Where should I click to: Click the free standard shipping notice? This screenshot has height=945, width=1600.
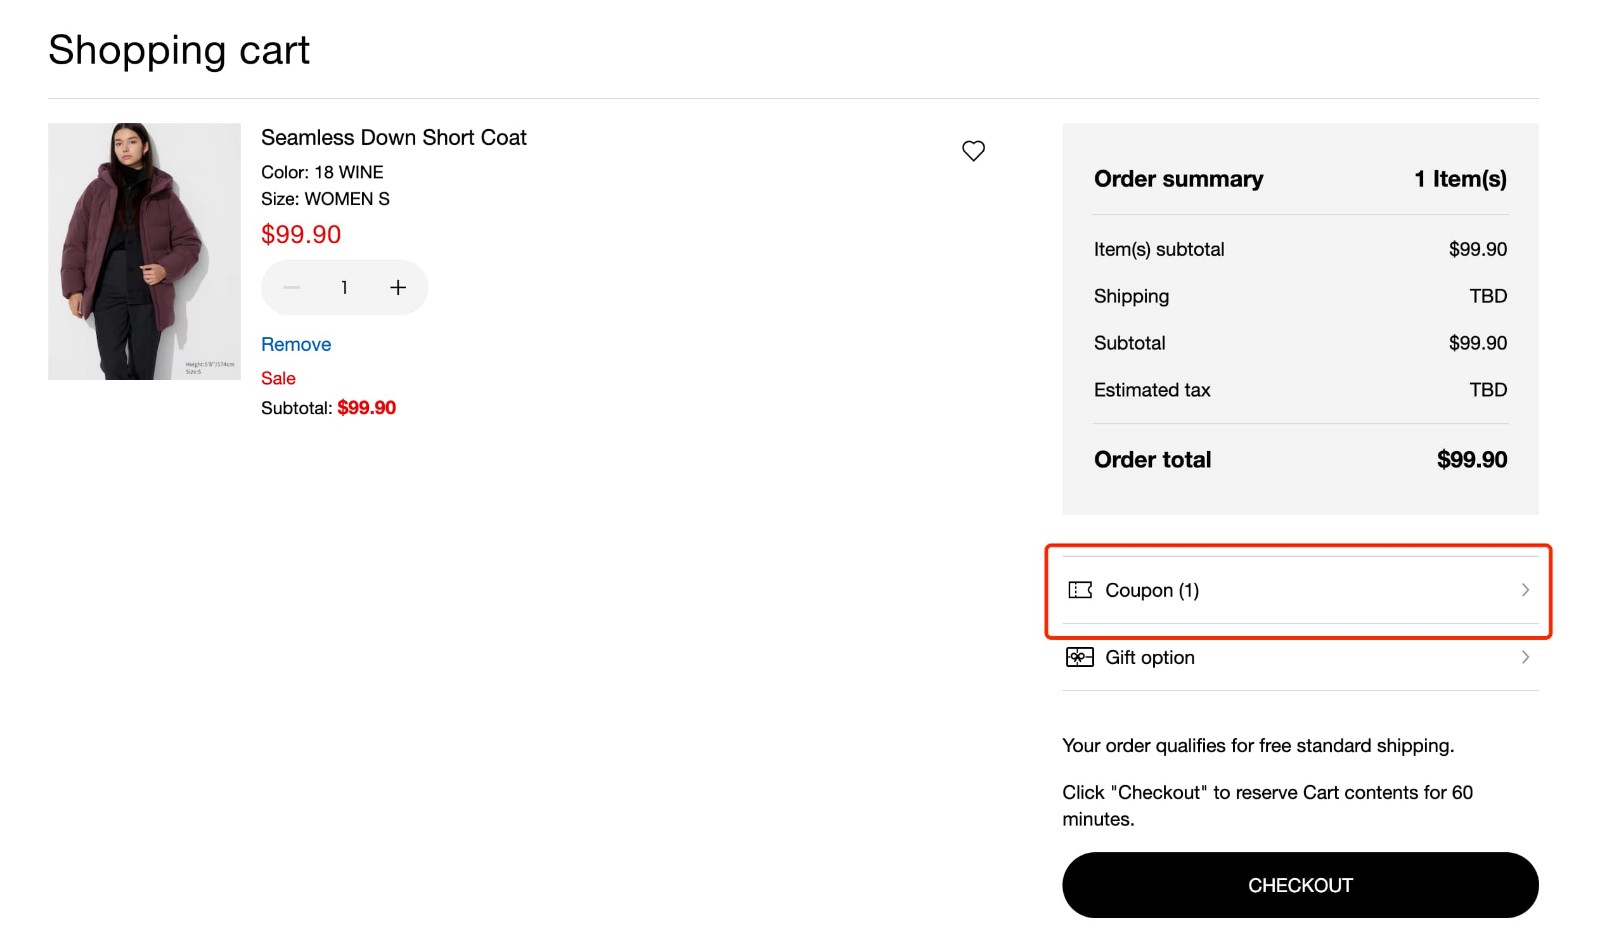click(x=1258, y=745)
